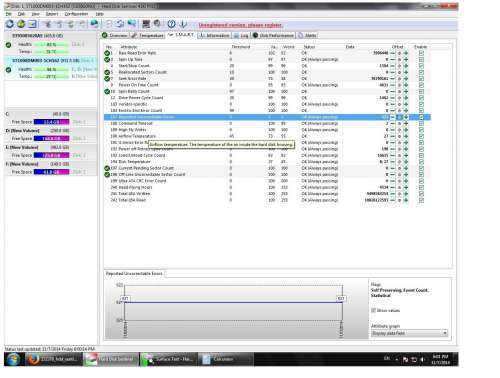This screenshot has width=500, height=378.
Task: Click the blue question mark help icon
Action: [171, 24]
